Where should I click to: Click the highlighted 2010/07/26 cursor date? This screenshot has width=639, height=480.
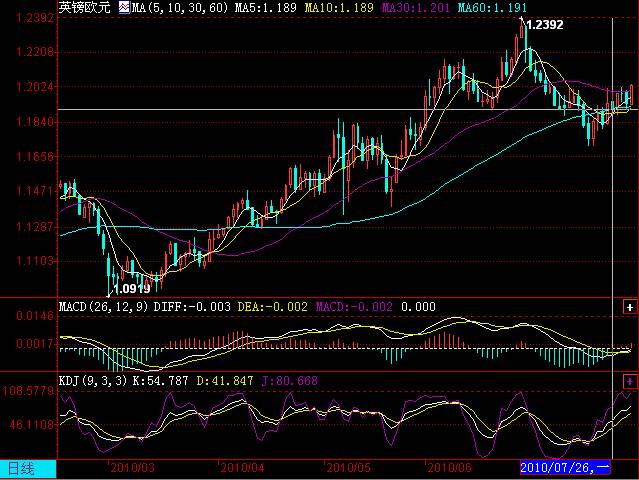[x=565, y=467]
